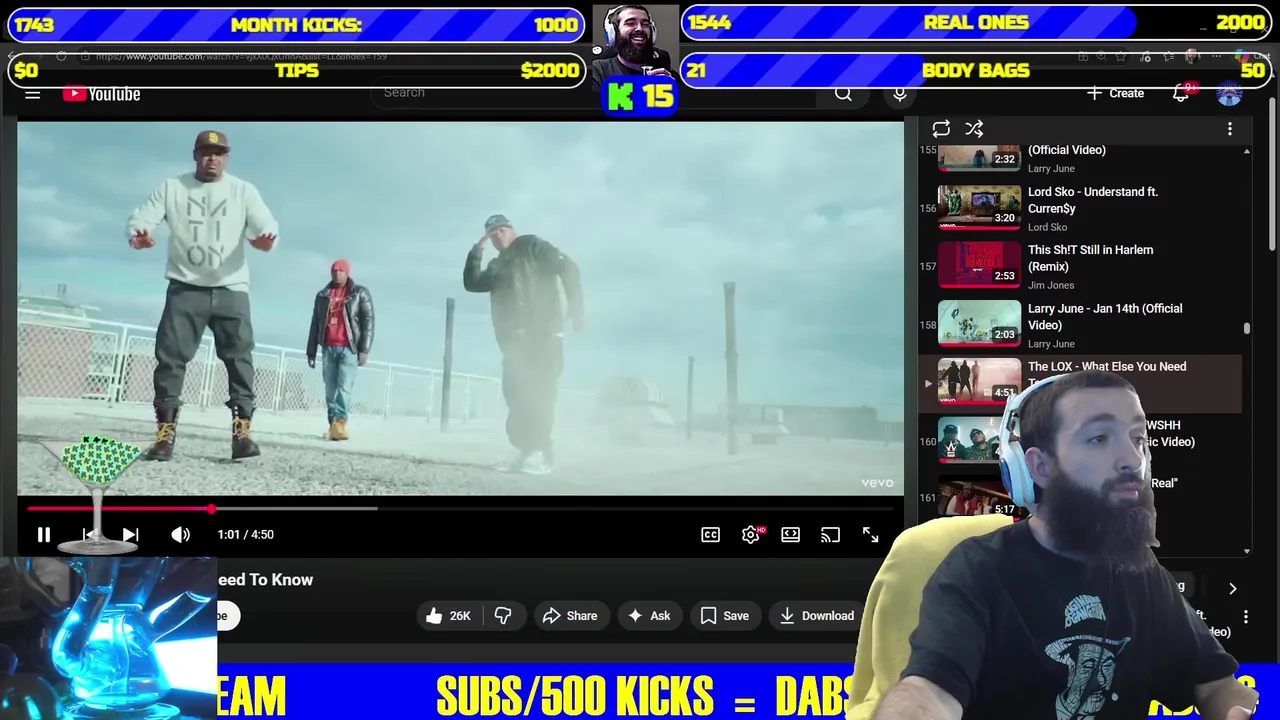Viewport: 1280px width, 720px height.
Task: Download the video
Action: click(817, 616)
